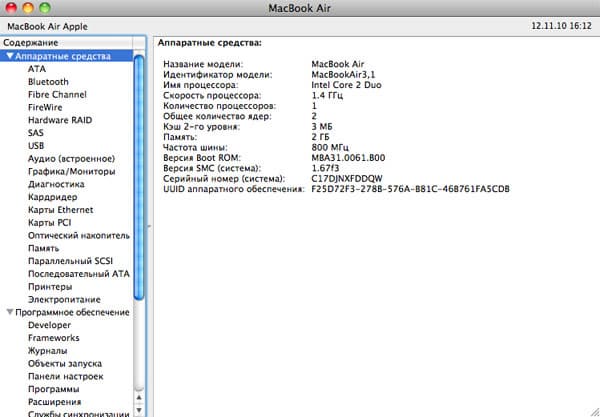Open Оптический накопитель section
The height and width of the screenshot is (417, 600).
click(79, 236)
